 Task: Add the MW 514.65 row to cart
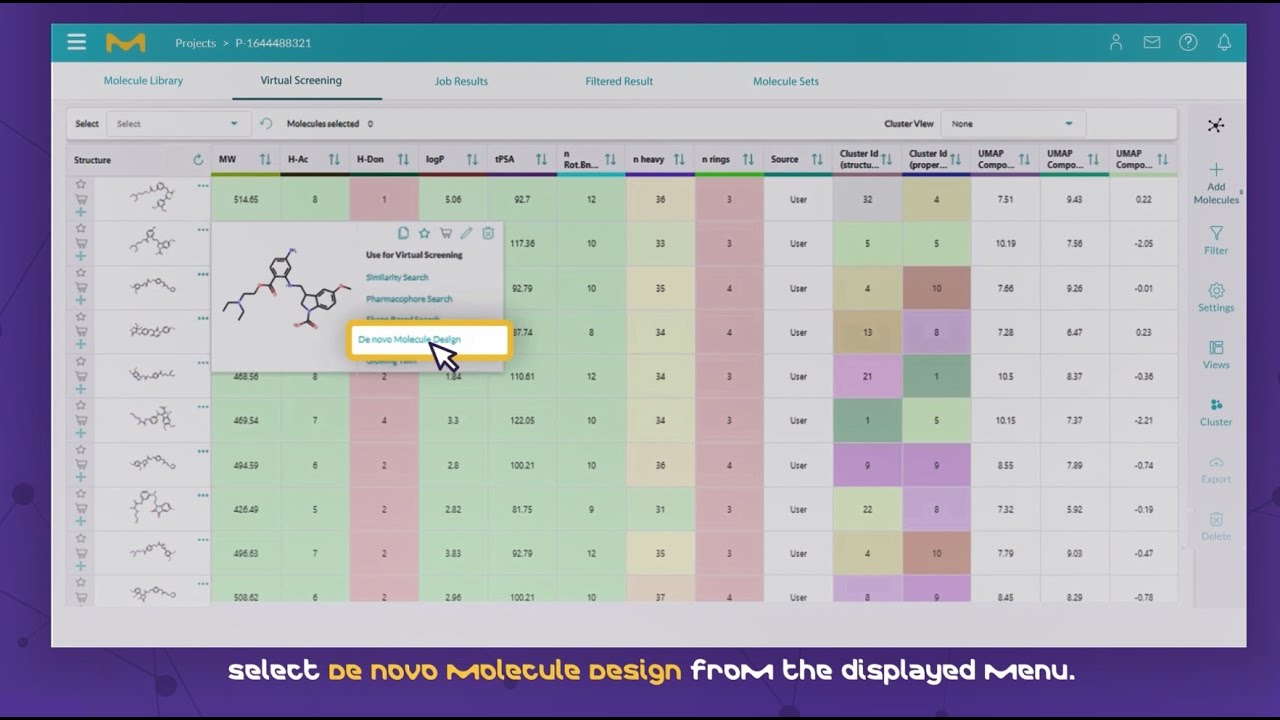[81, 199]
